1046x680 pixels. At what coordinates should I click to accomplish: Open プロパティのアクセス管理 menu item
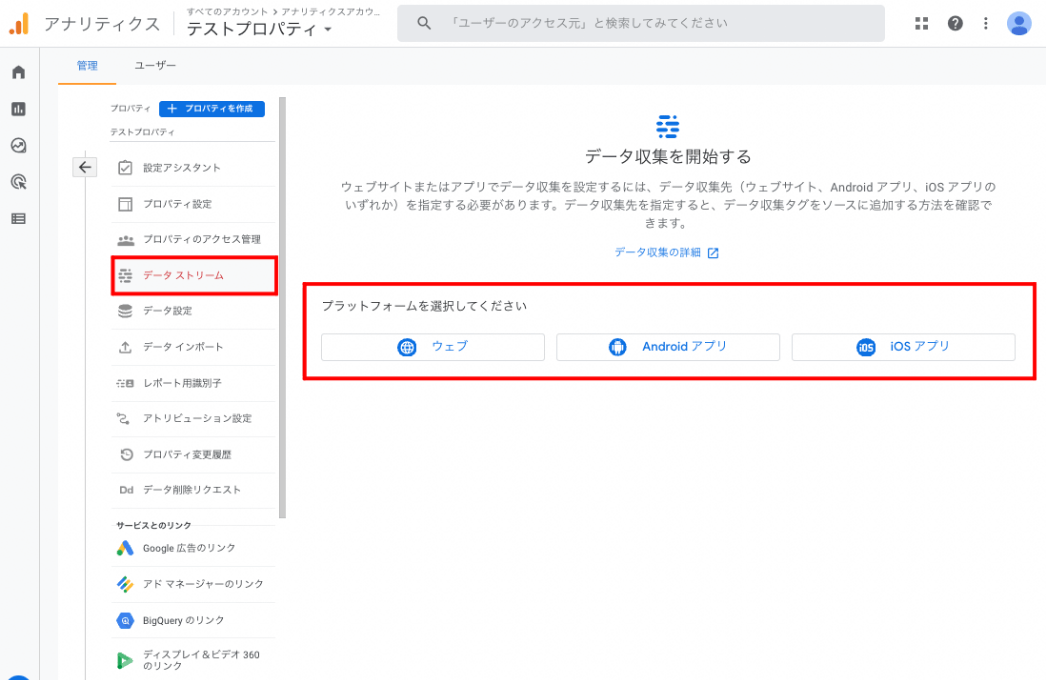point(193,240)
